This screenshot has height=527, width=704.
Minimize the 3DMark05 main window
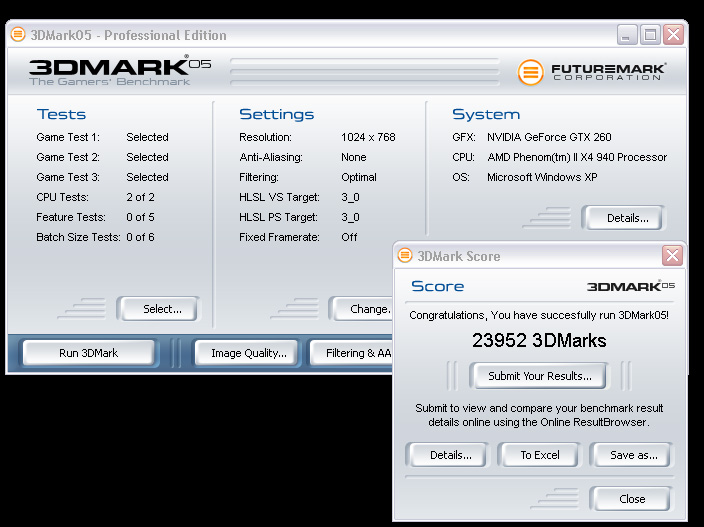627,35
